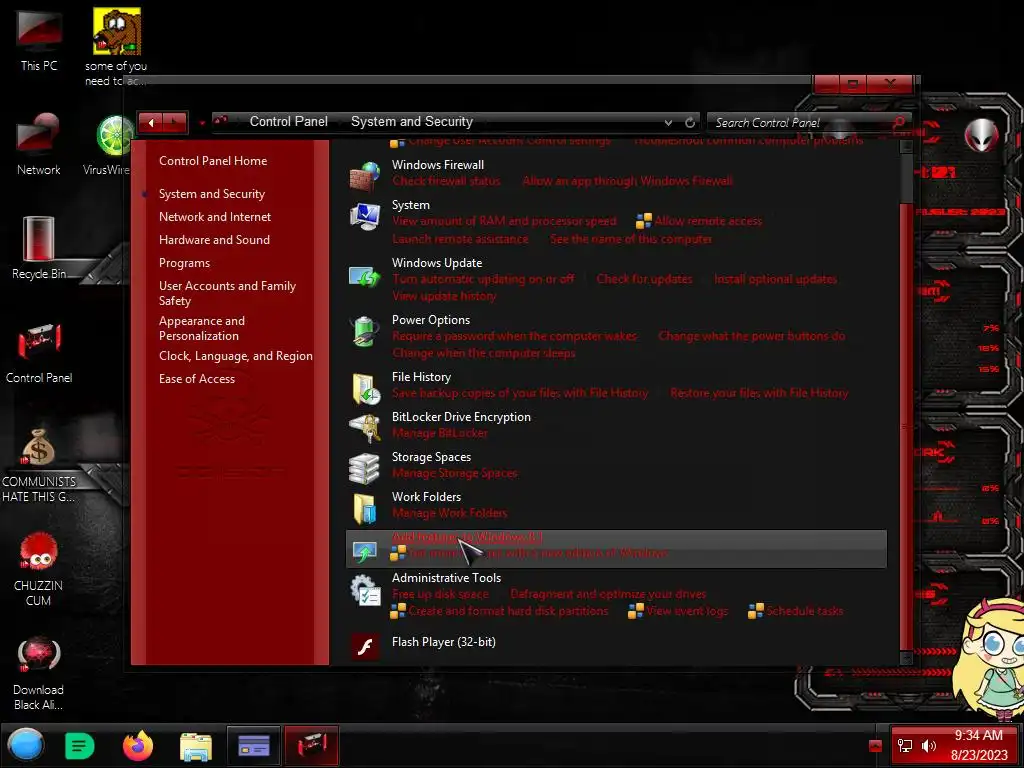Click the System and Security breadcrumb
The width and height of the screenshot is (1024, 768).
point(411,121)
